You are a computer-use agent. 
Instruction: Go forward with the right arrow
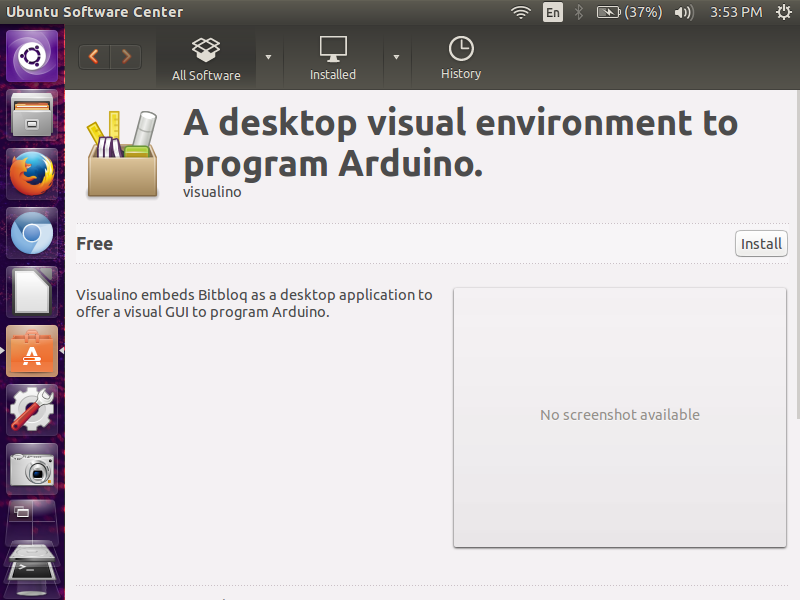[x=126, y=57]
